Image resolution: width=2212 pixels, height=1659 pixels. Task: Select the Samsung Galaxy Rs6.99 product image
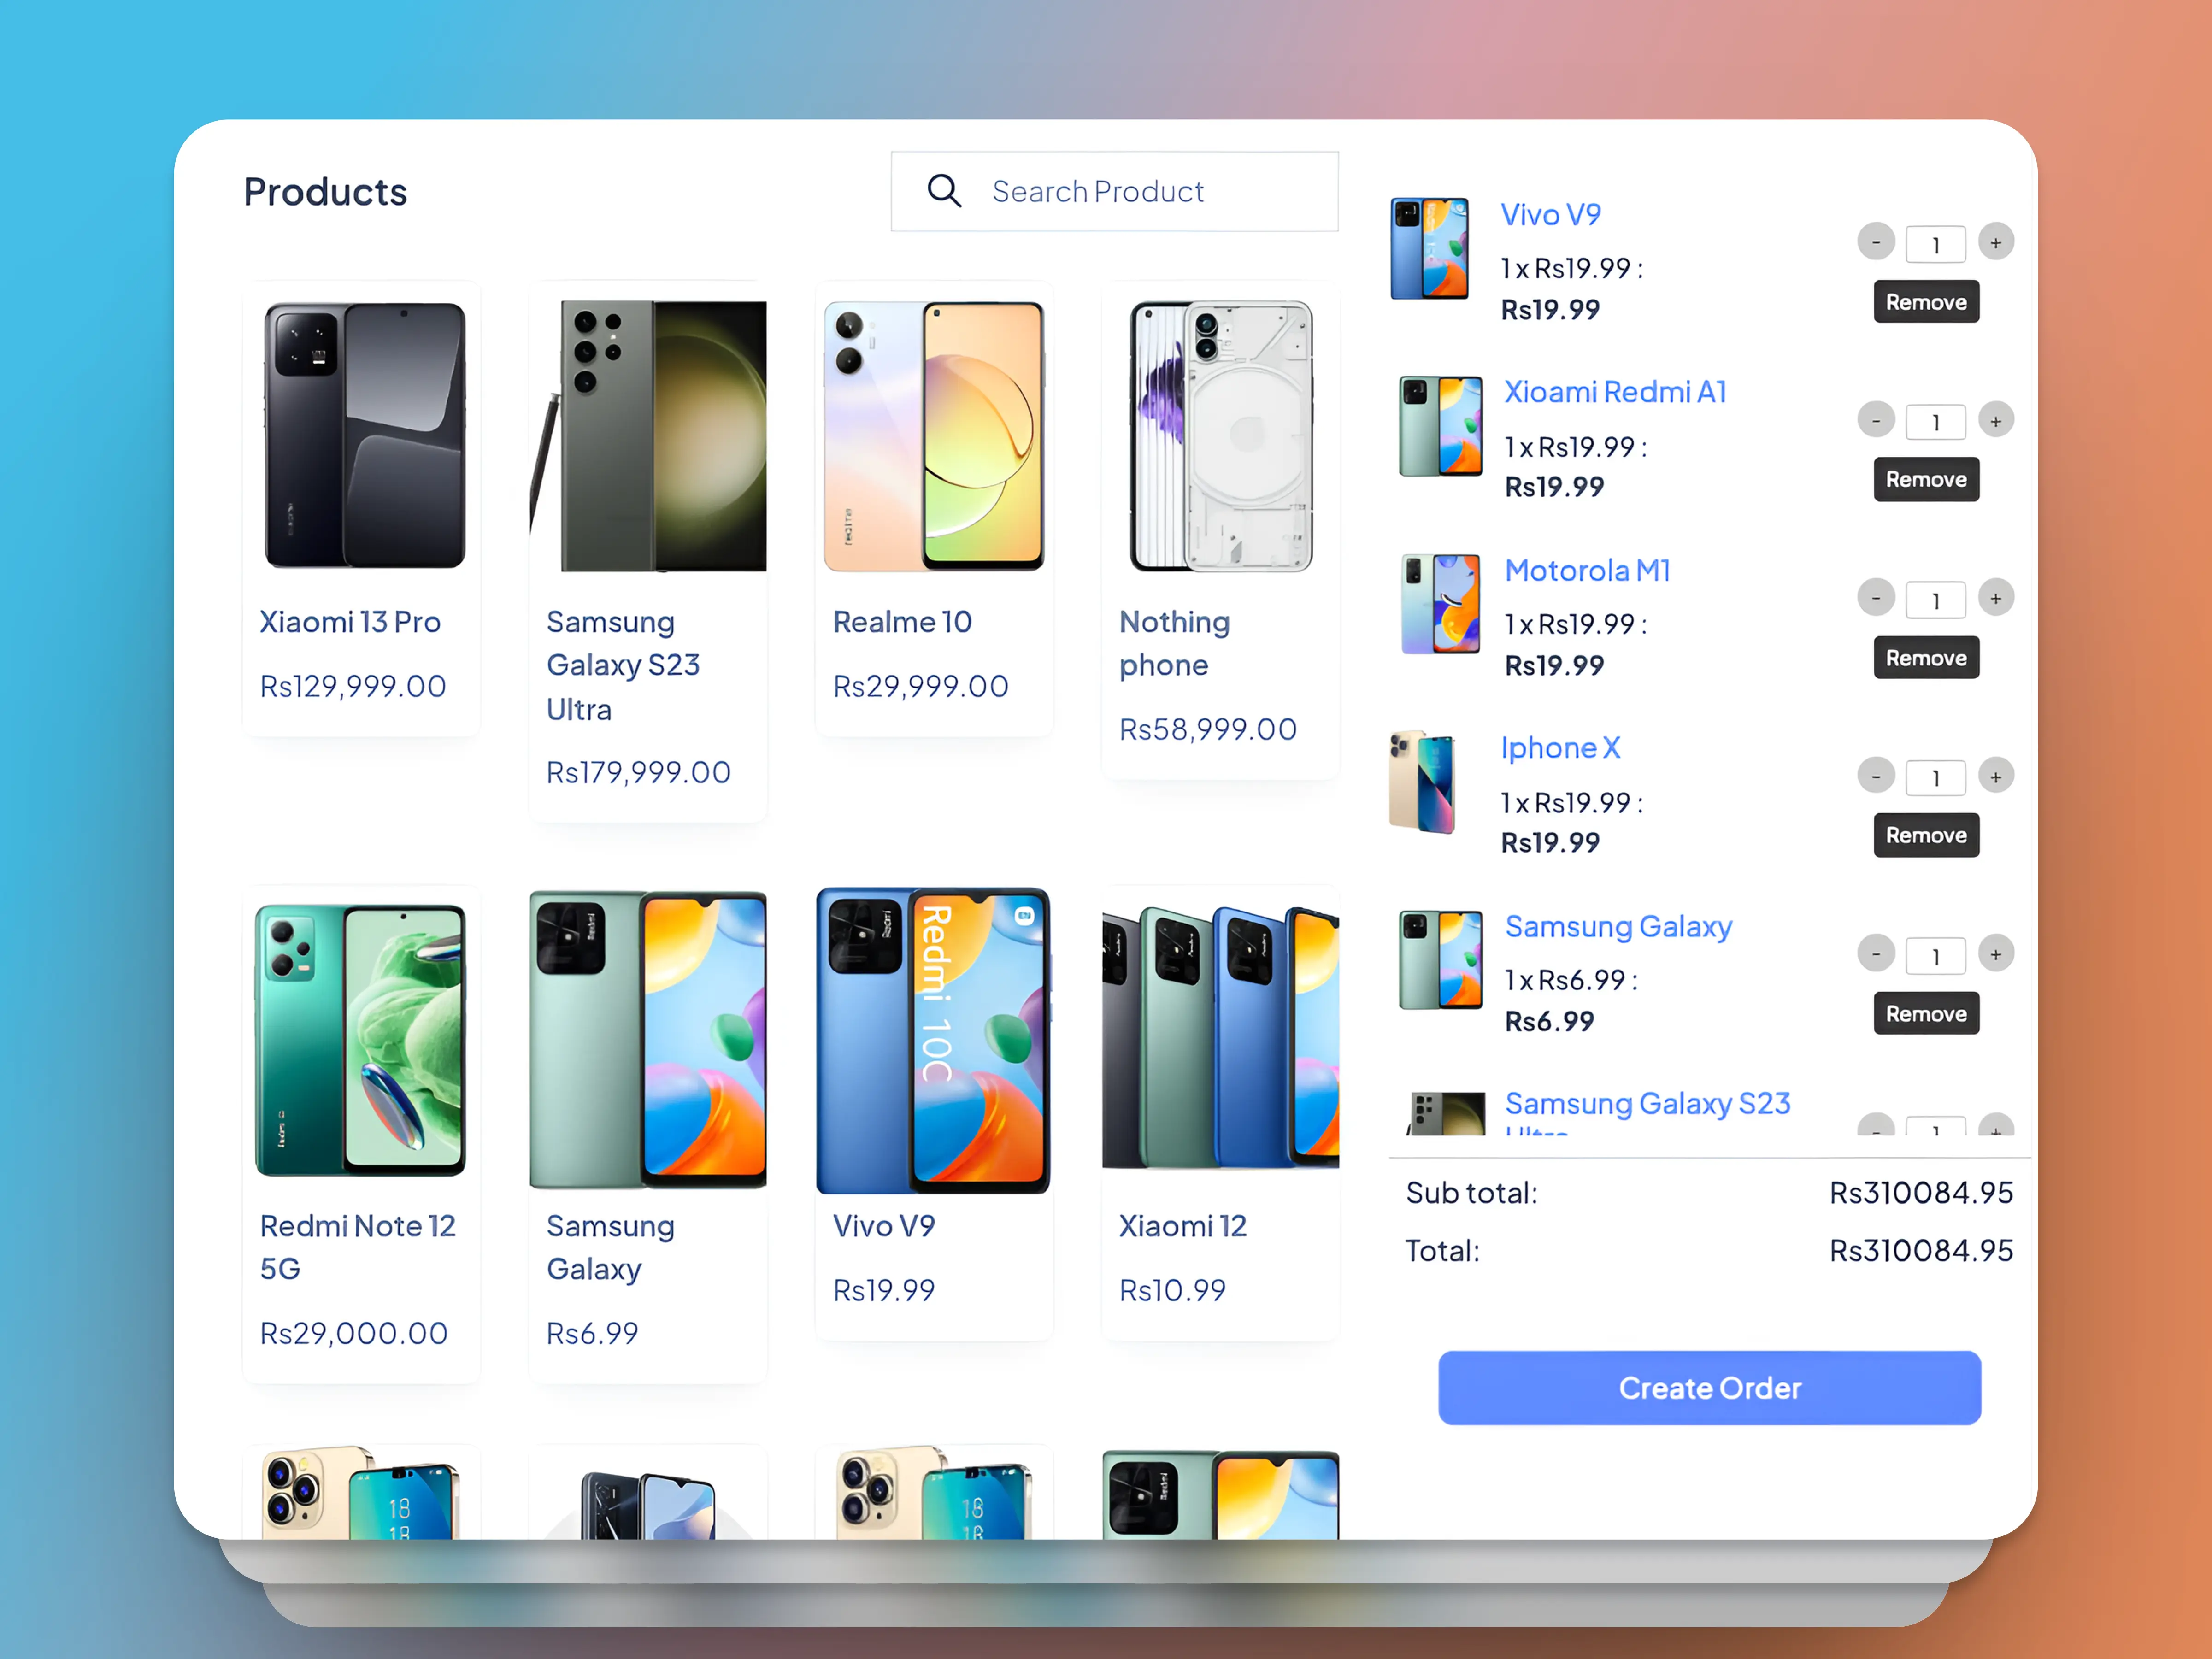[648, 1040]
